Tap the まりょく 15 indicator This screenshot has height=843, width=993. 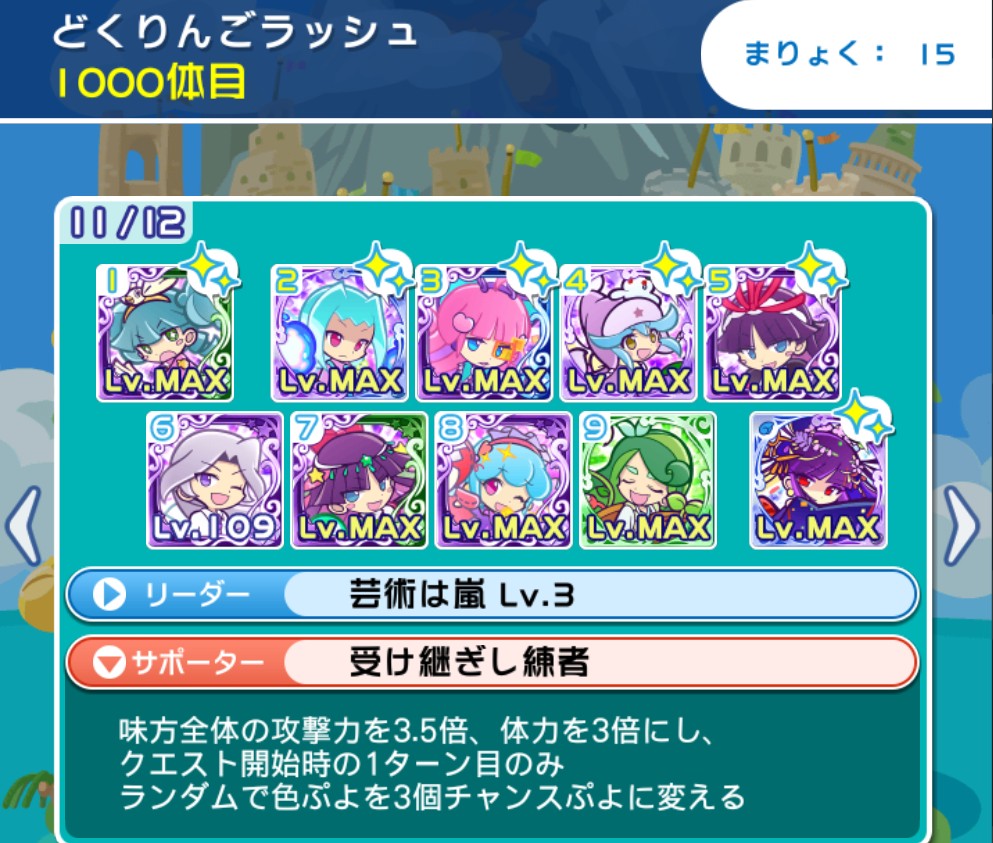point(849,54)
